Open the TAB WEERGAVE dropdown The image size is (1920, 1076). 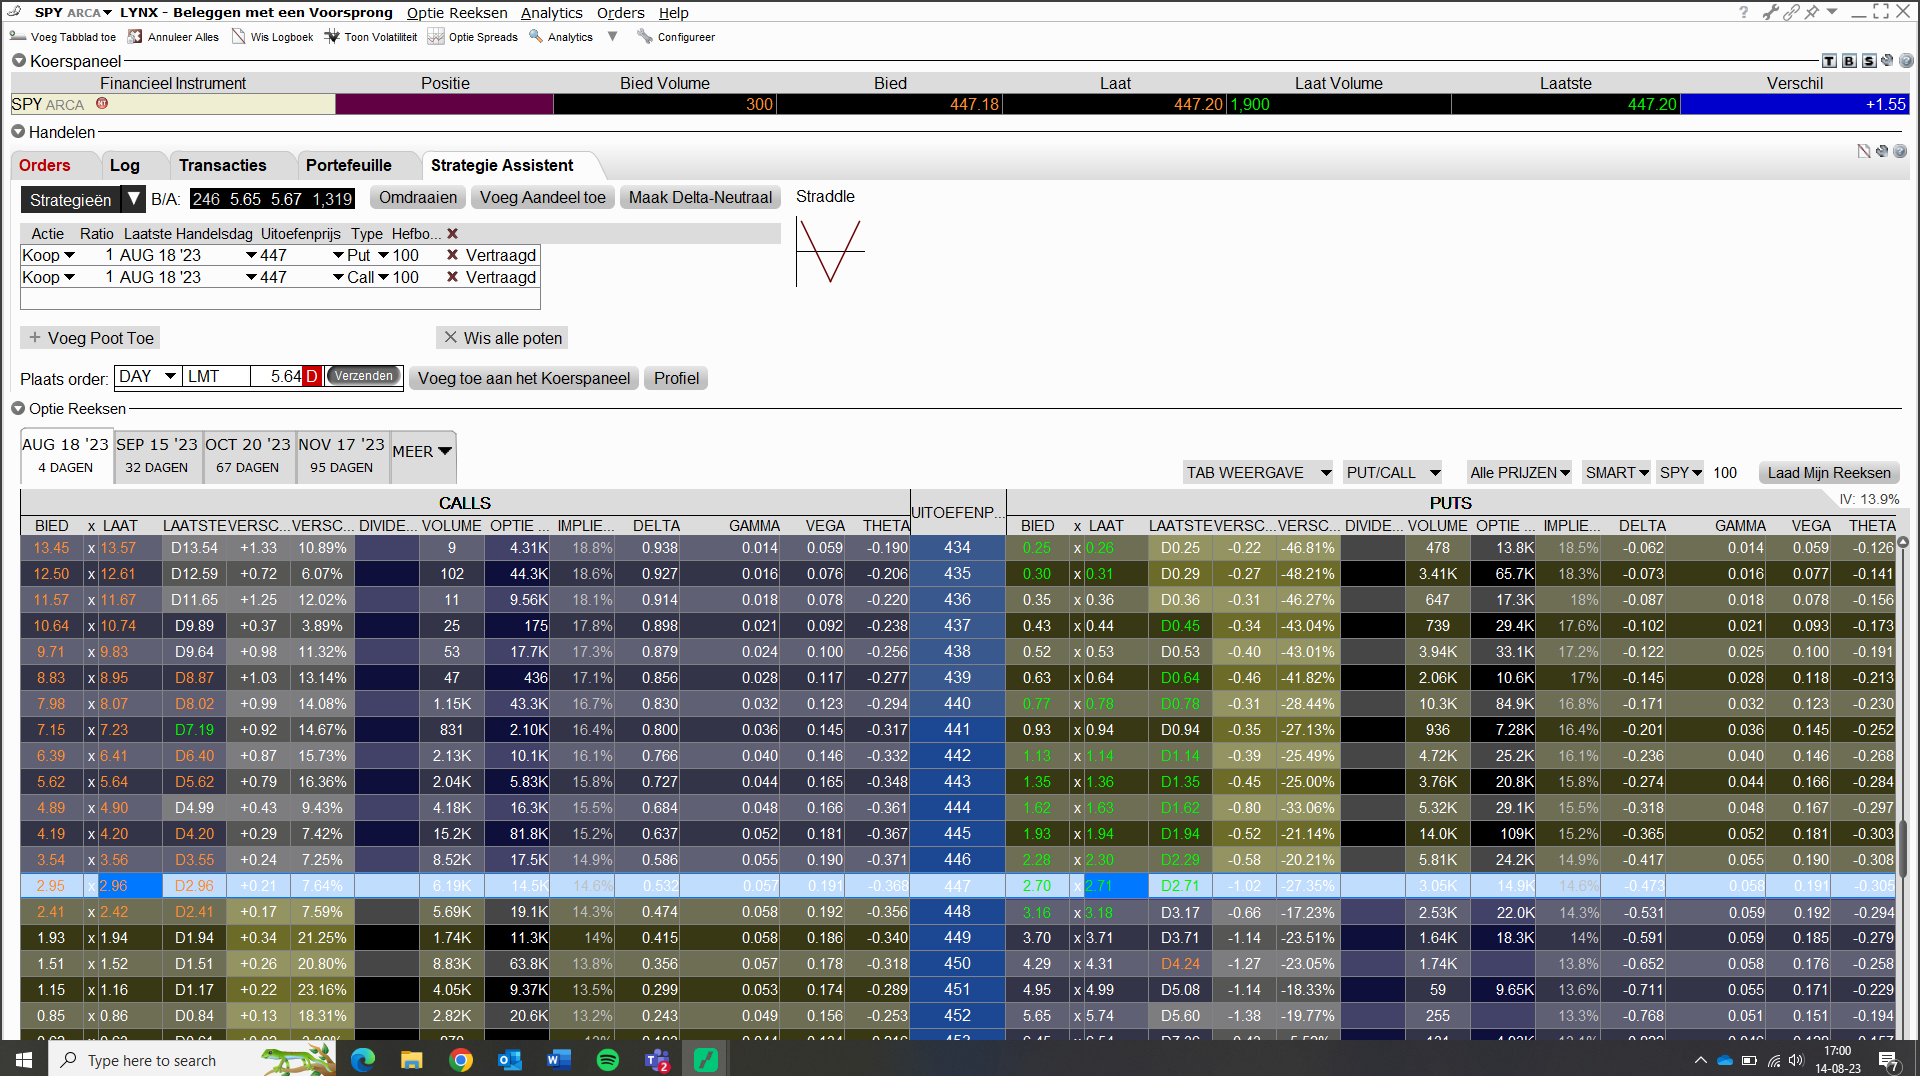[x=1258, y=472]
